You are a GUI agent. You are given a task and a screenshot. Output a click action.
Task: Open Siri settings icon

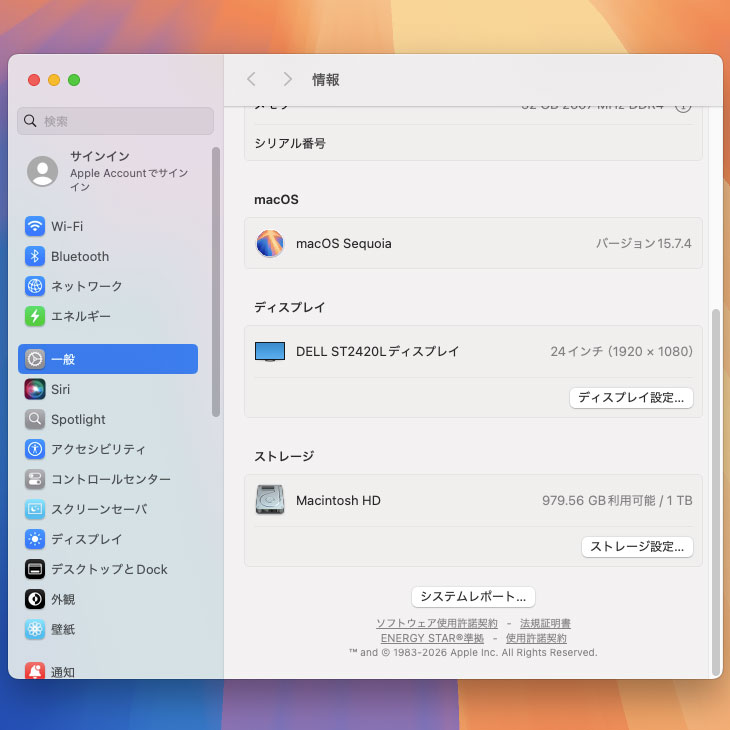coord(35,390)
